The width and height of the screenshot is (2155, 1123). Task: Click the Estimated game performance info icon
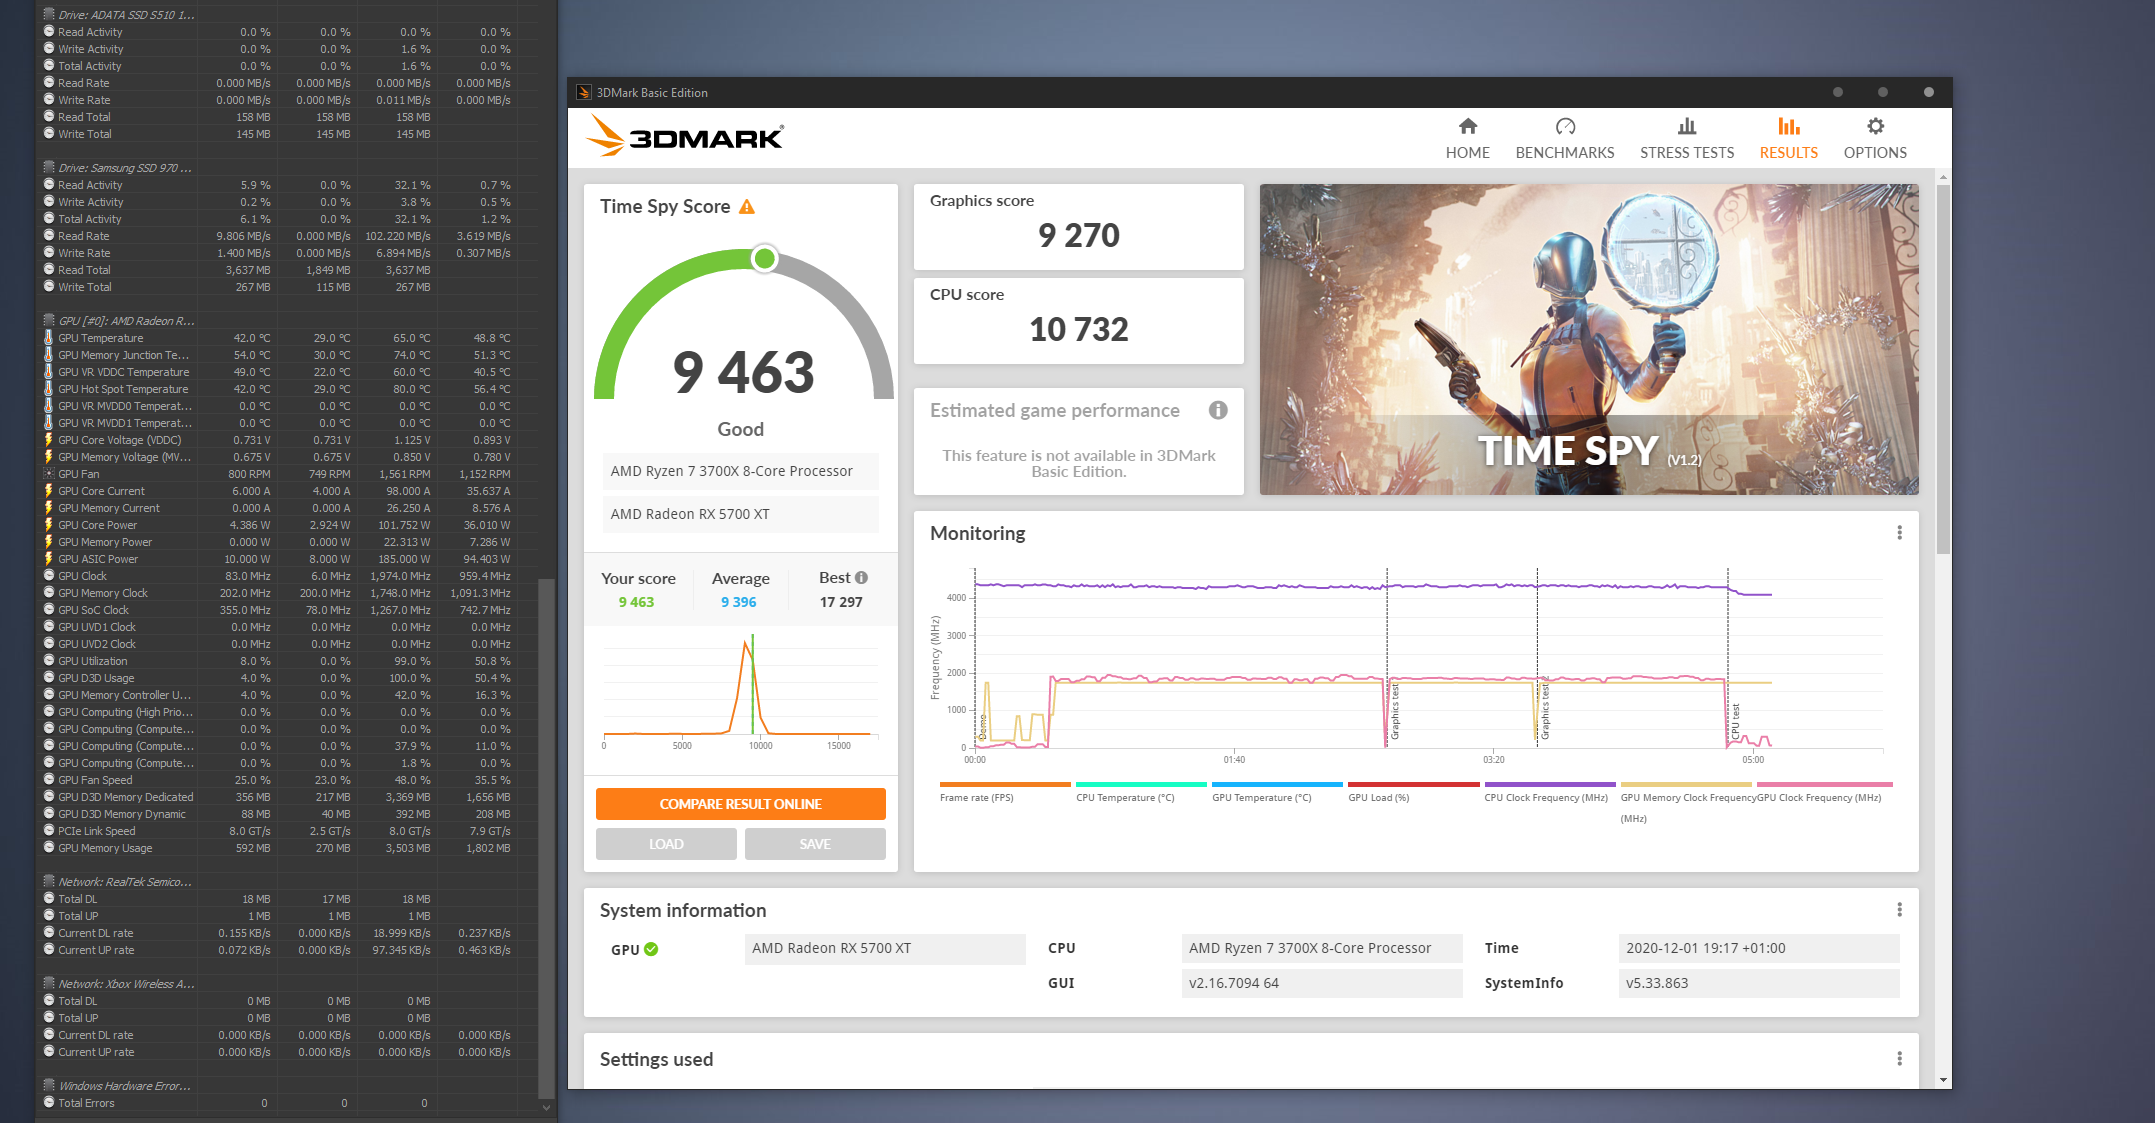[x=1217, y=410]
